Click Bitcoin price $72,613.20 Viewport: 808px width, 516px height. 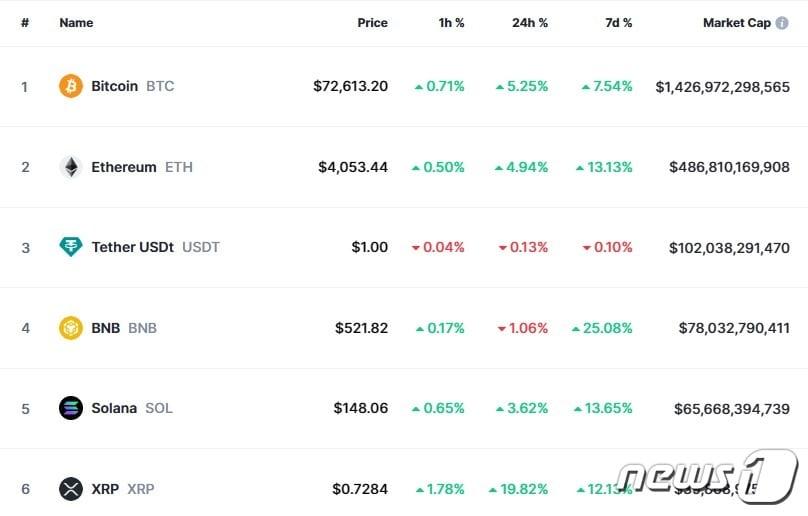coord(350,86)
